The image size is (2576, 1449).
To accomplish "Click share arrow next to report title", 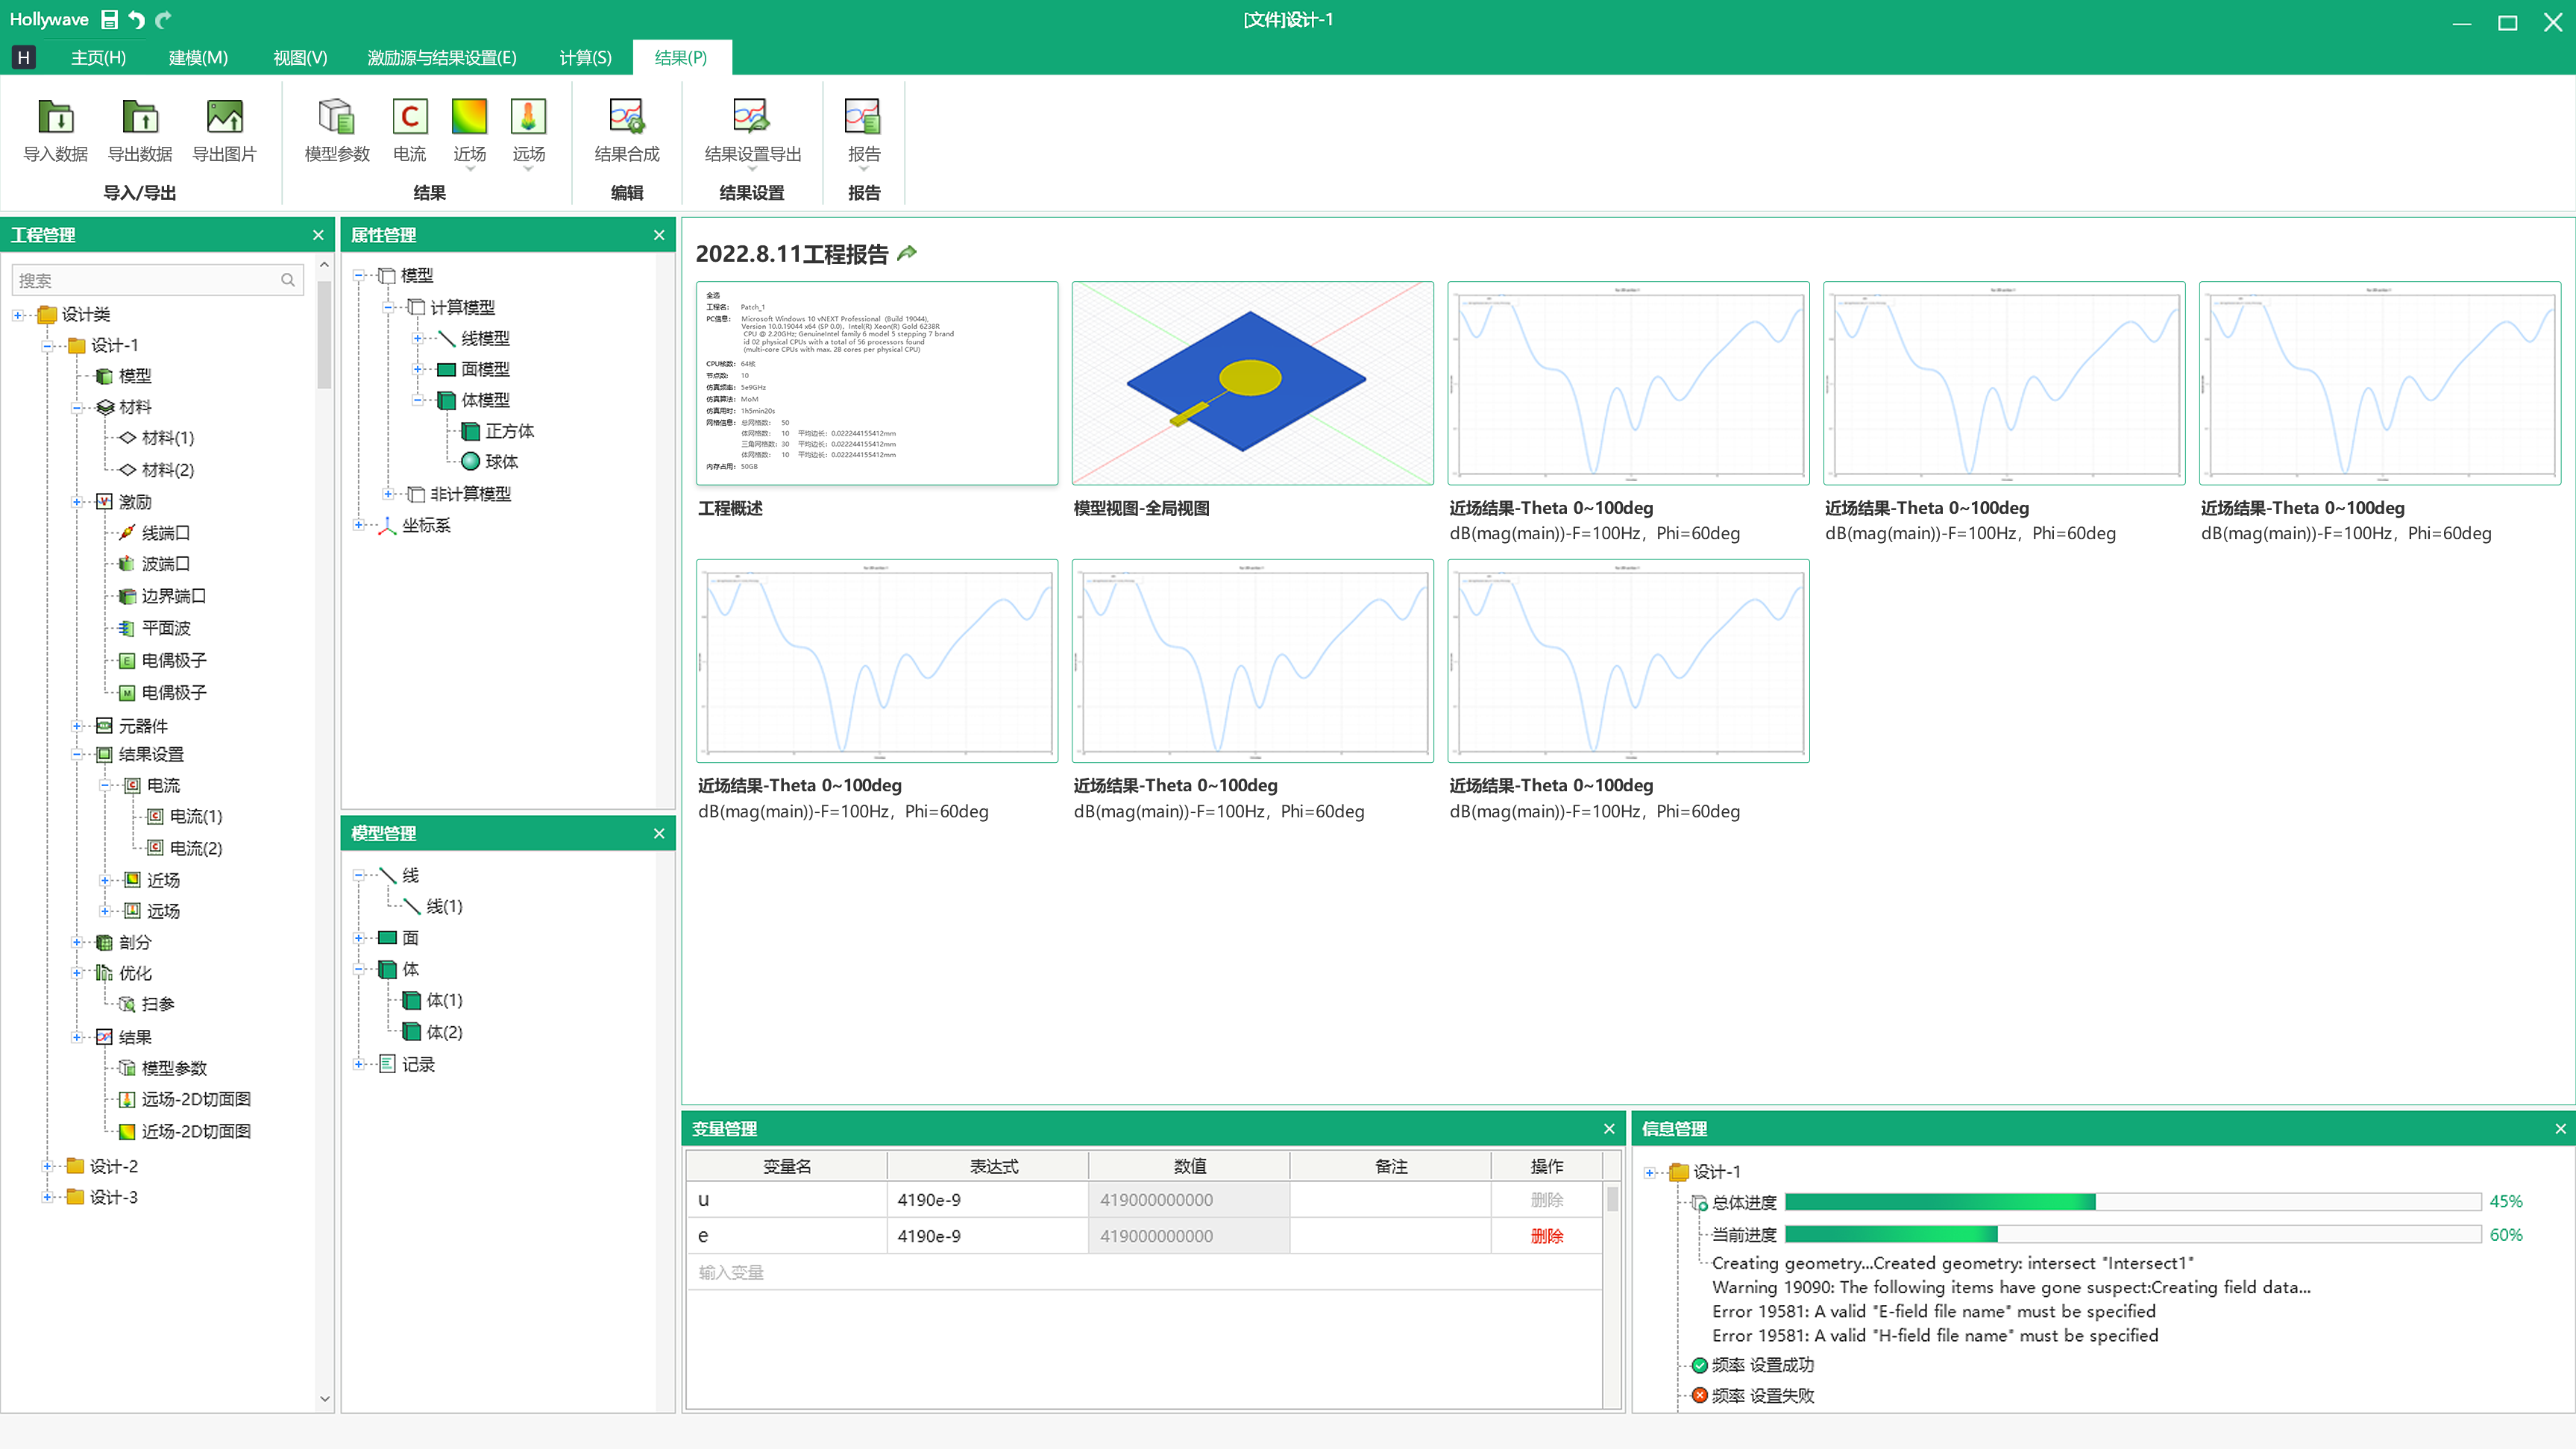I will coord(907,253).
